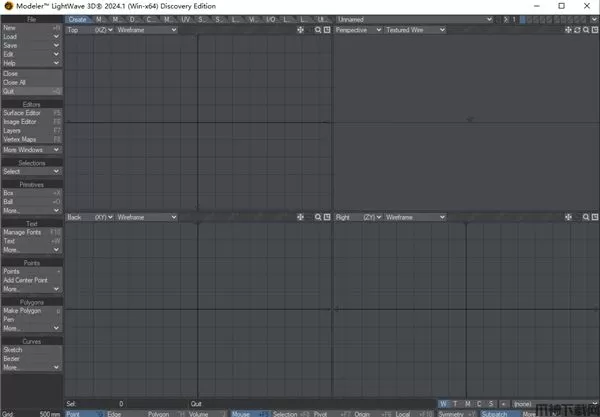Expand the More Windows dropdown
The height and width of the screenshot is (417, 600).
pyautogui.click(x=32, y=150)
